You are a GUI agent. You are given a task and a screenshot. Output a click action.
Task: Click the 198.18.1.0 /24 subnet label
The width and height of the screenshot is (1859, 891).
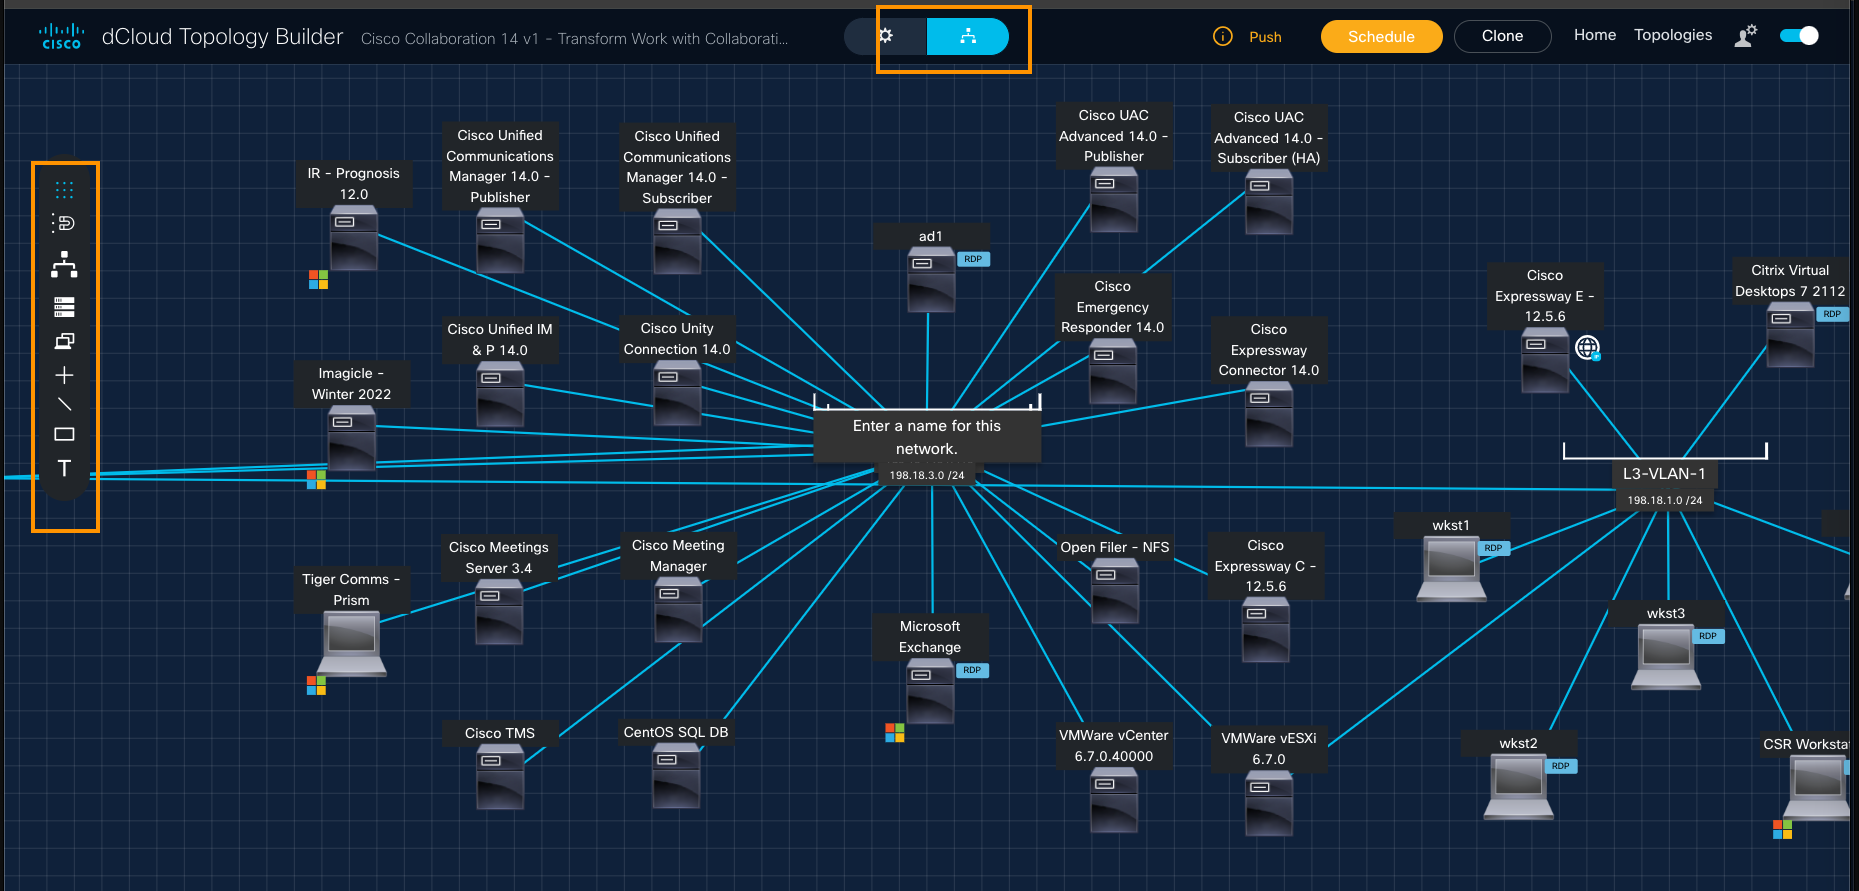pyautogui.click(x=1665, y=500)
